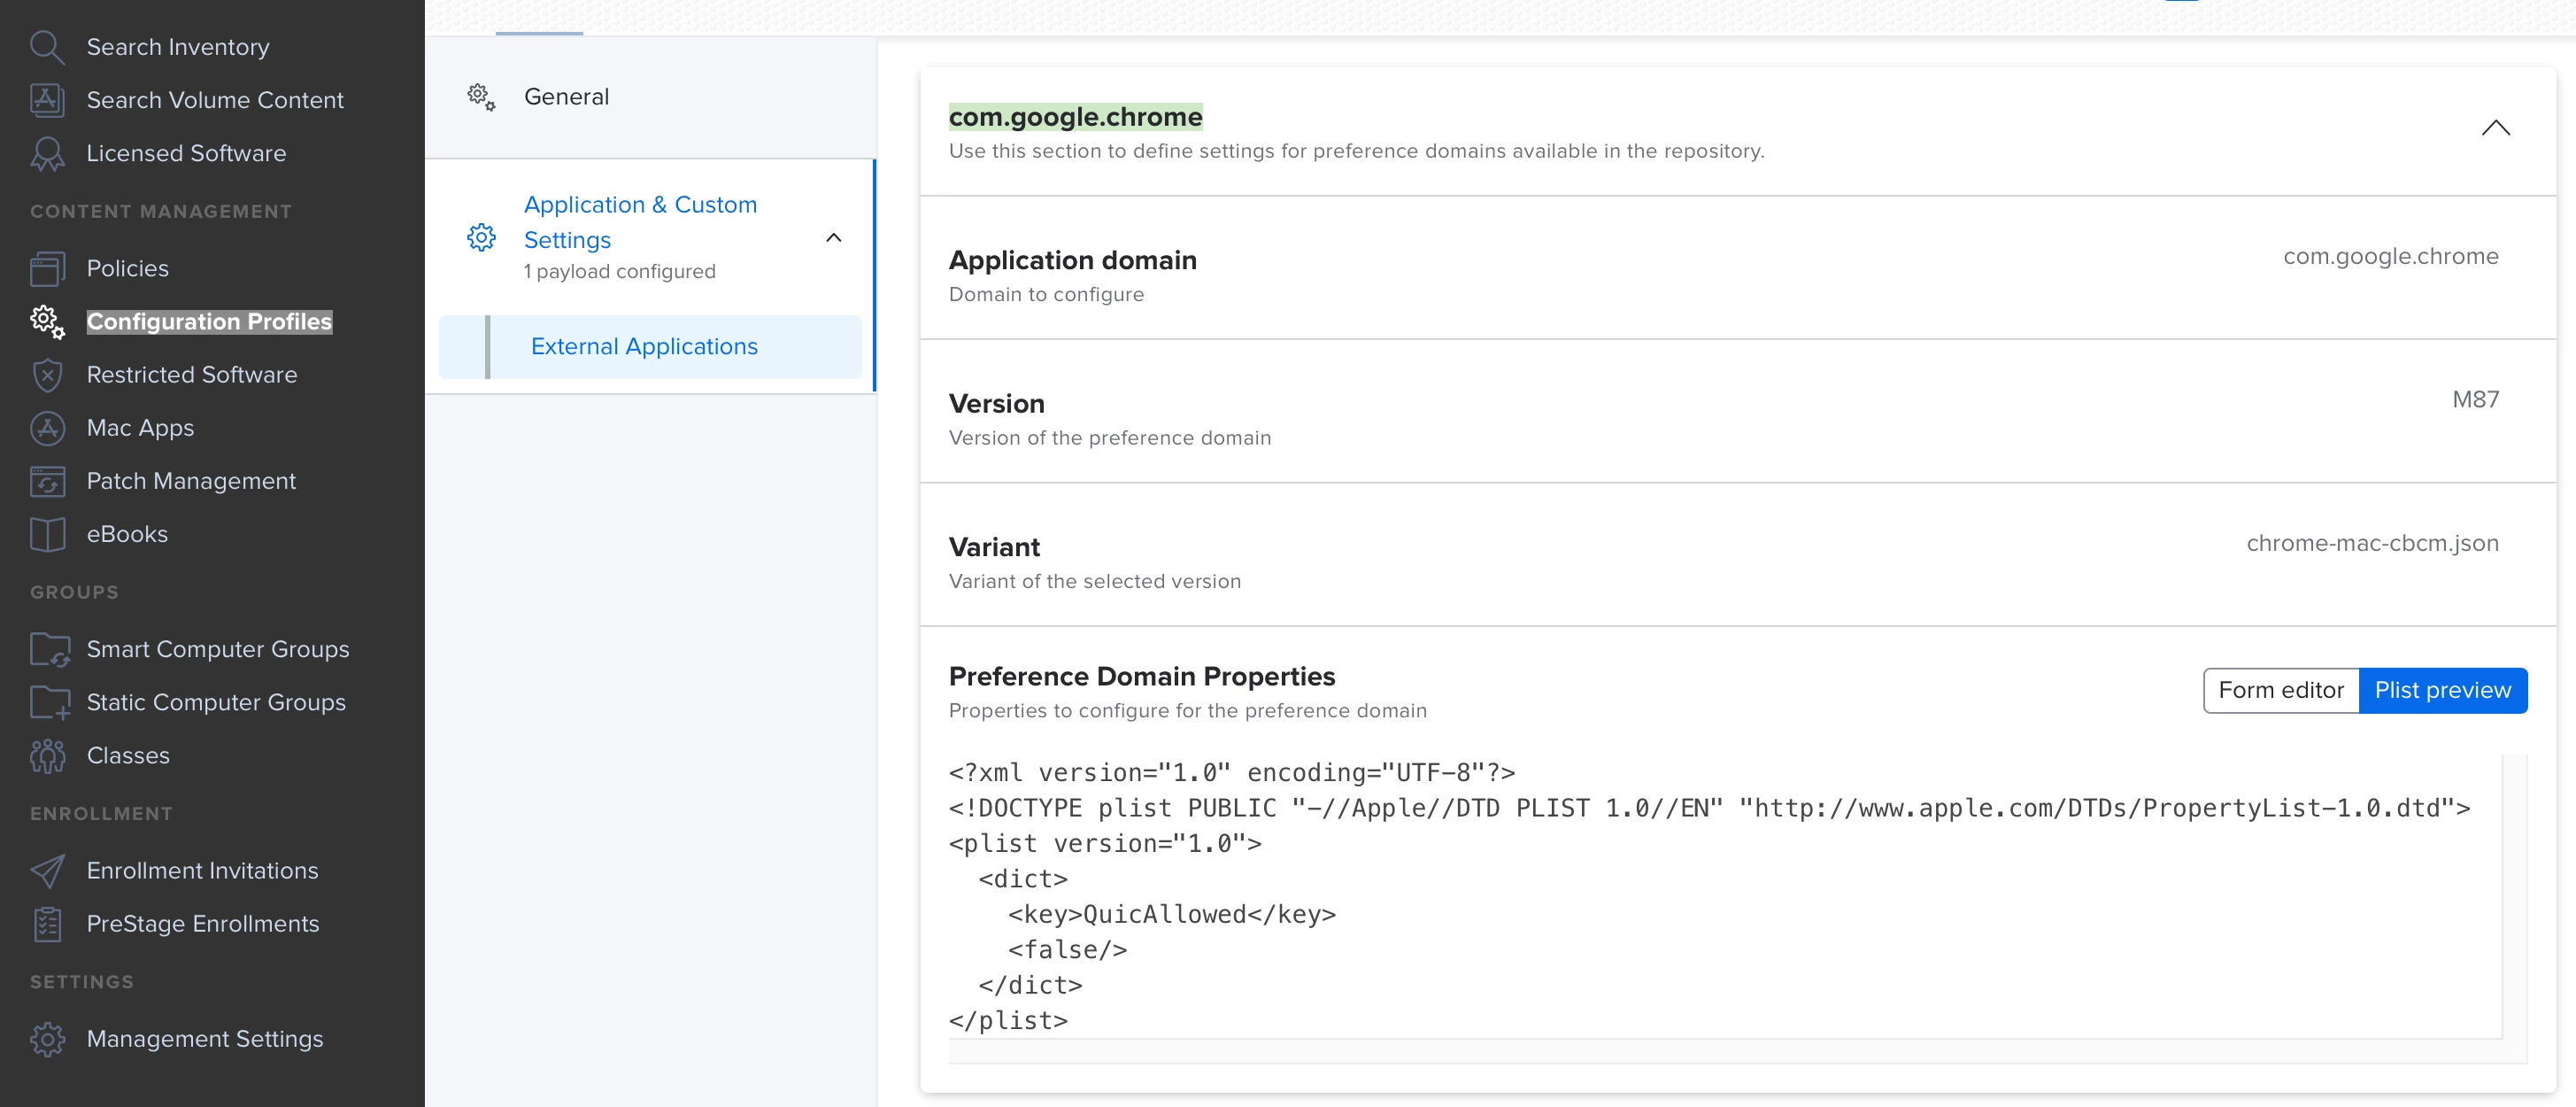Click the PreStage Enrollments checklist icon
The width and height of the screenshot is (2576, 1107).
click(47, 924)
